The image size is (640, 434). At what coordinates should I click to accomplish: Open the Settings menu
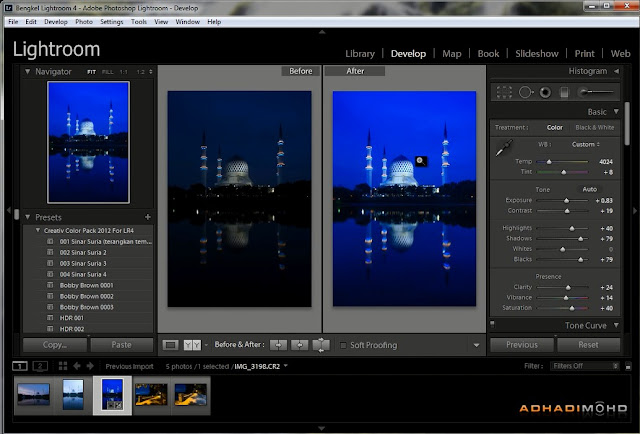tap(111, 22)
